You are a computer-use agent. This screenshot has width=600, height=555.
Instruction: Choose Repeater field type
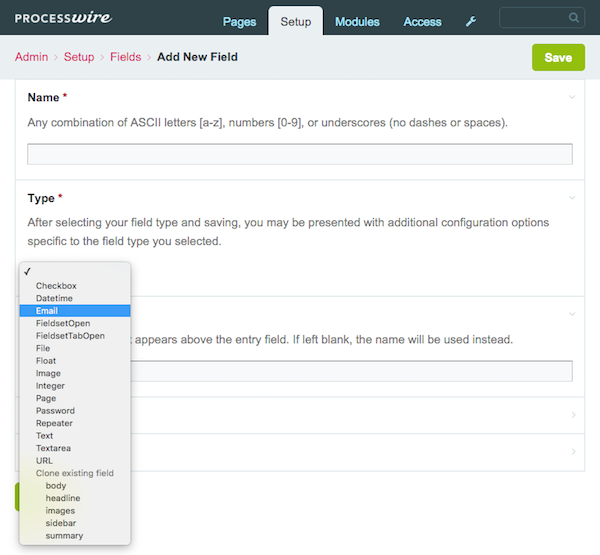tap(75, 423)
